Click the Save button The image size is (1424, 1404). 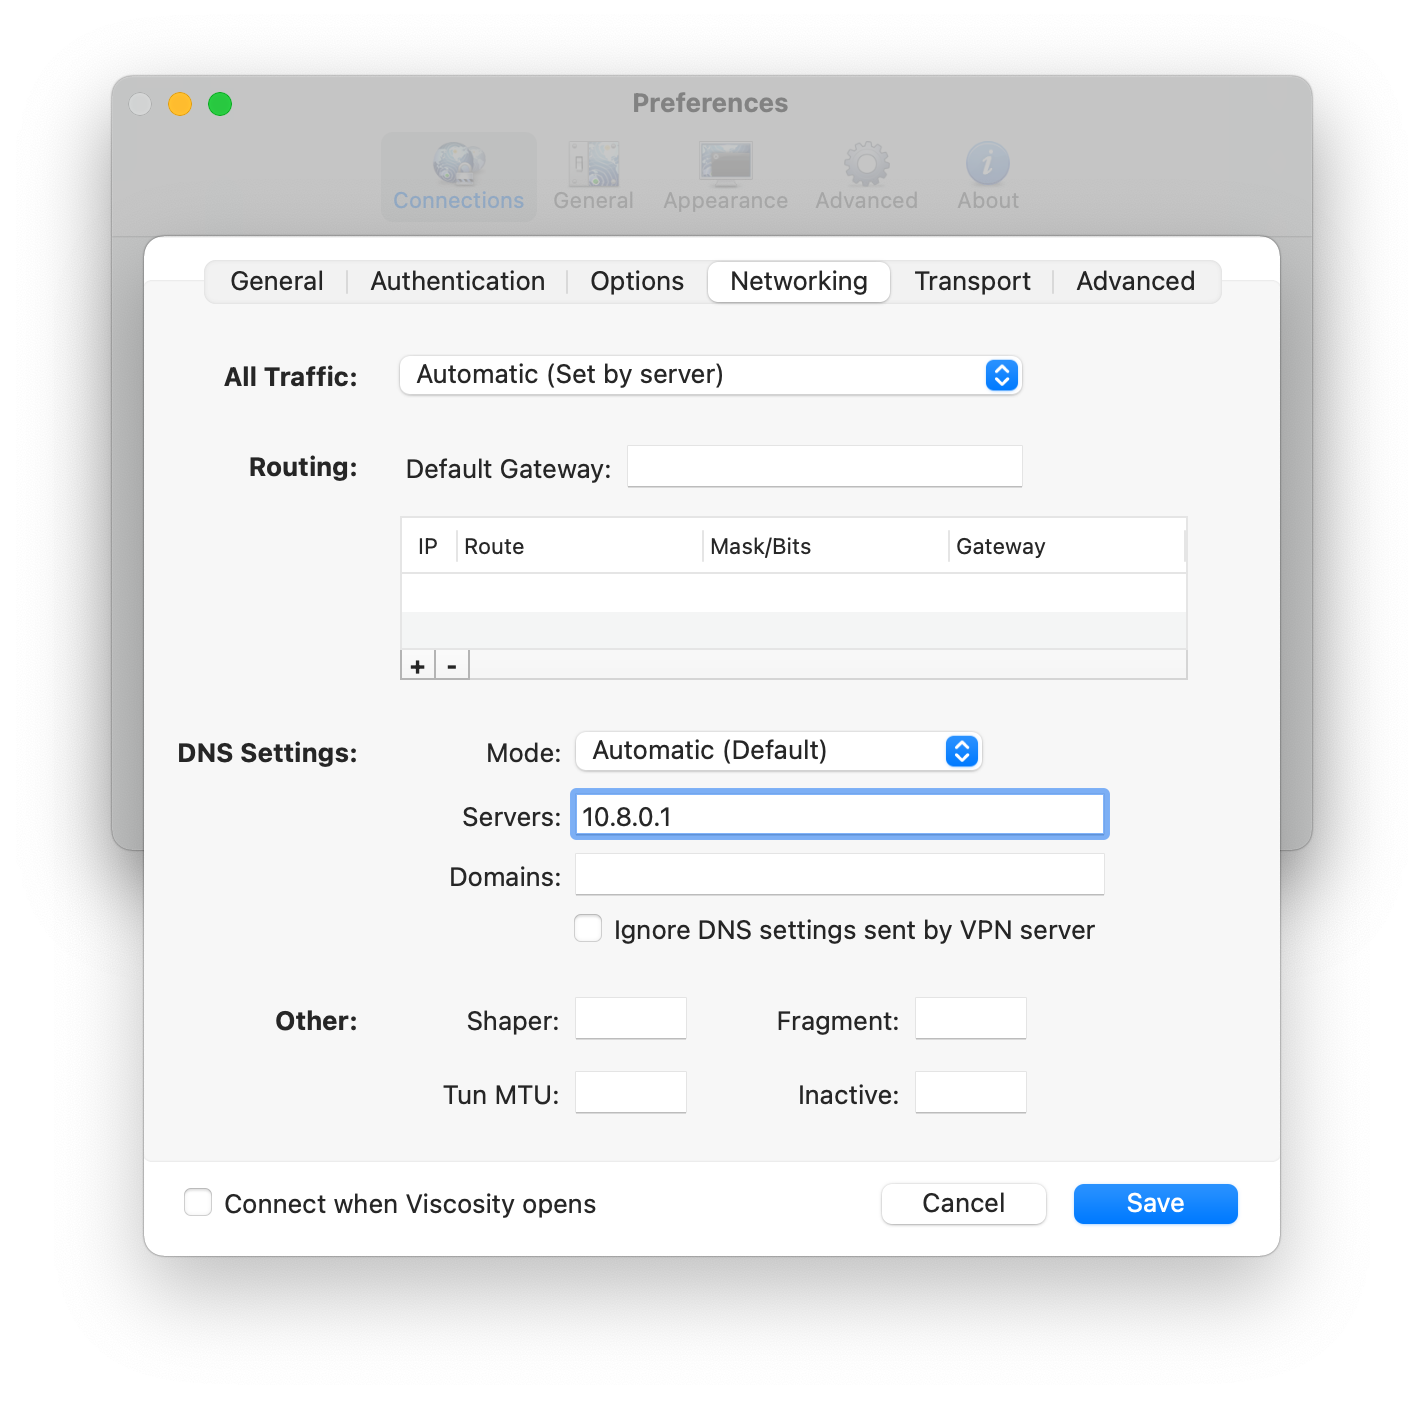(1155, 1204)
